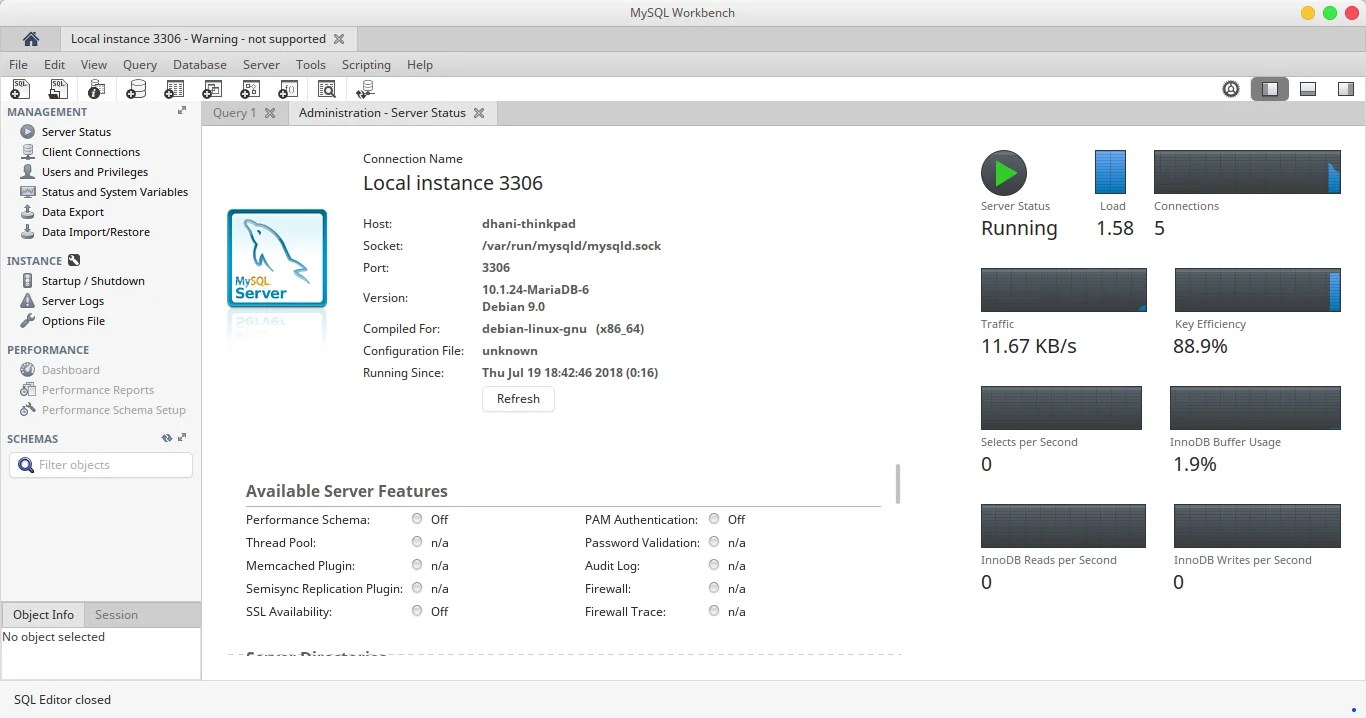Toggle the right sidebar panel icon

tap(1346, 89)
